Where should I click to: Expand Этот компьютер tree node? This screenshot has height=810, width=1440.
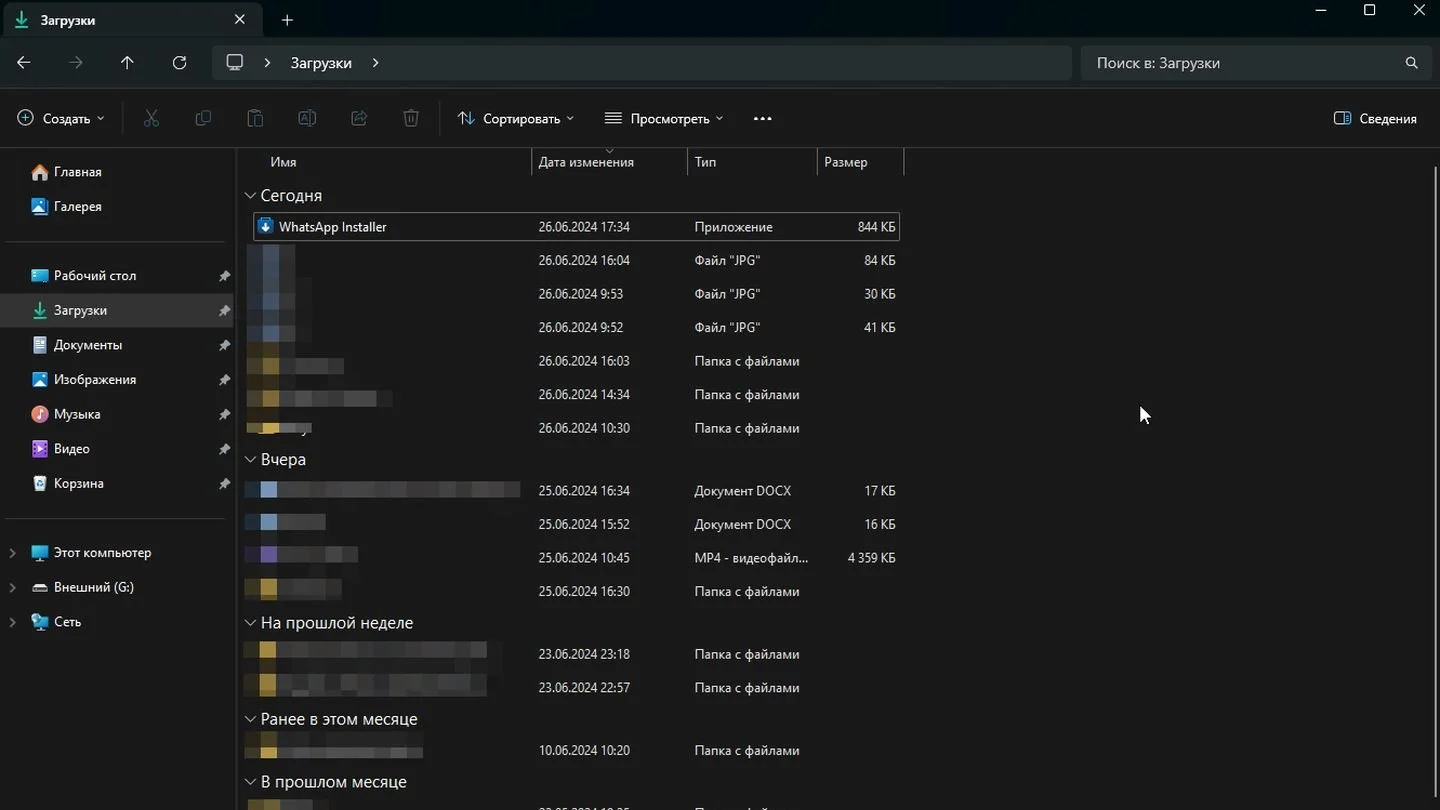coord(12,553)
